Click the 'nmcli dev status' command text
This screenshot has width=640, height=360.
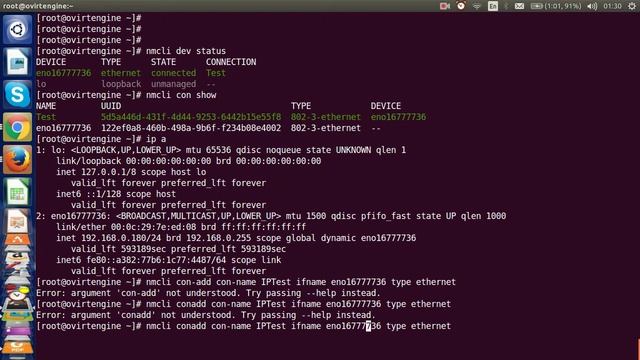pos(186,51)
